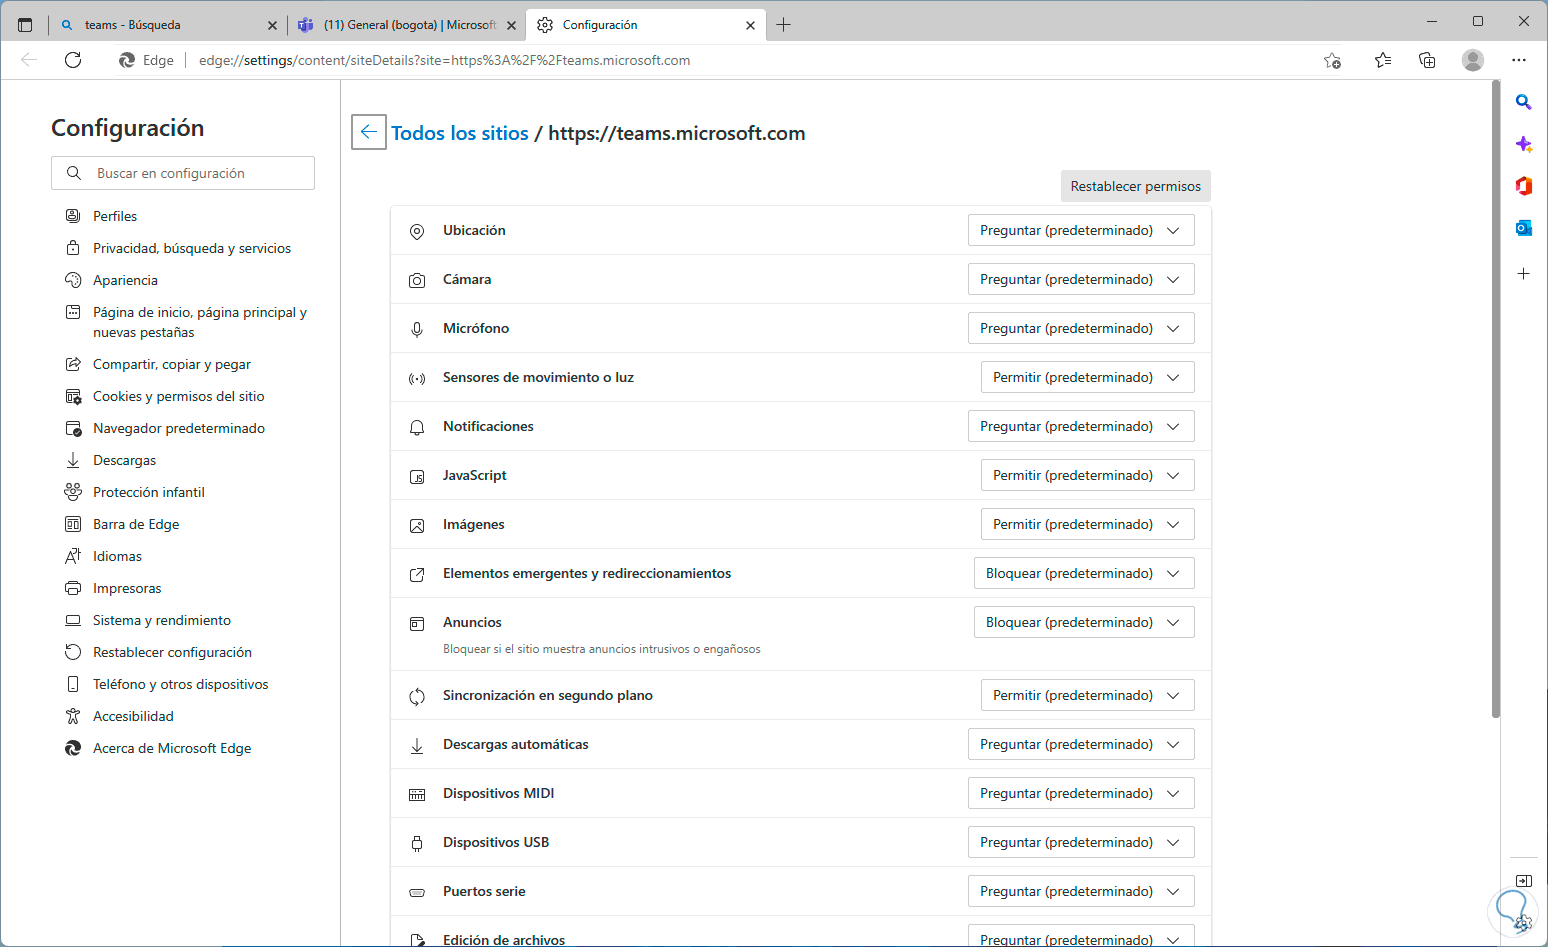Open the Microsoft 365 sidebar icon

pos(1523,186)
